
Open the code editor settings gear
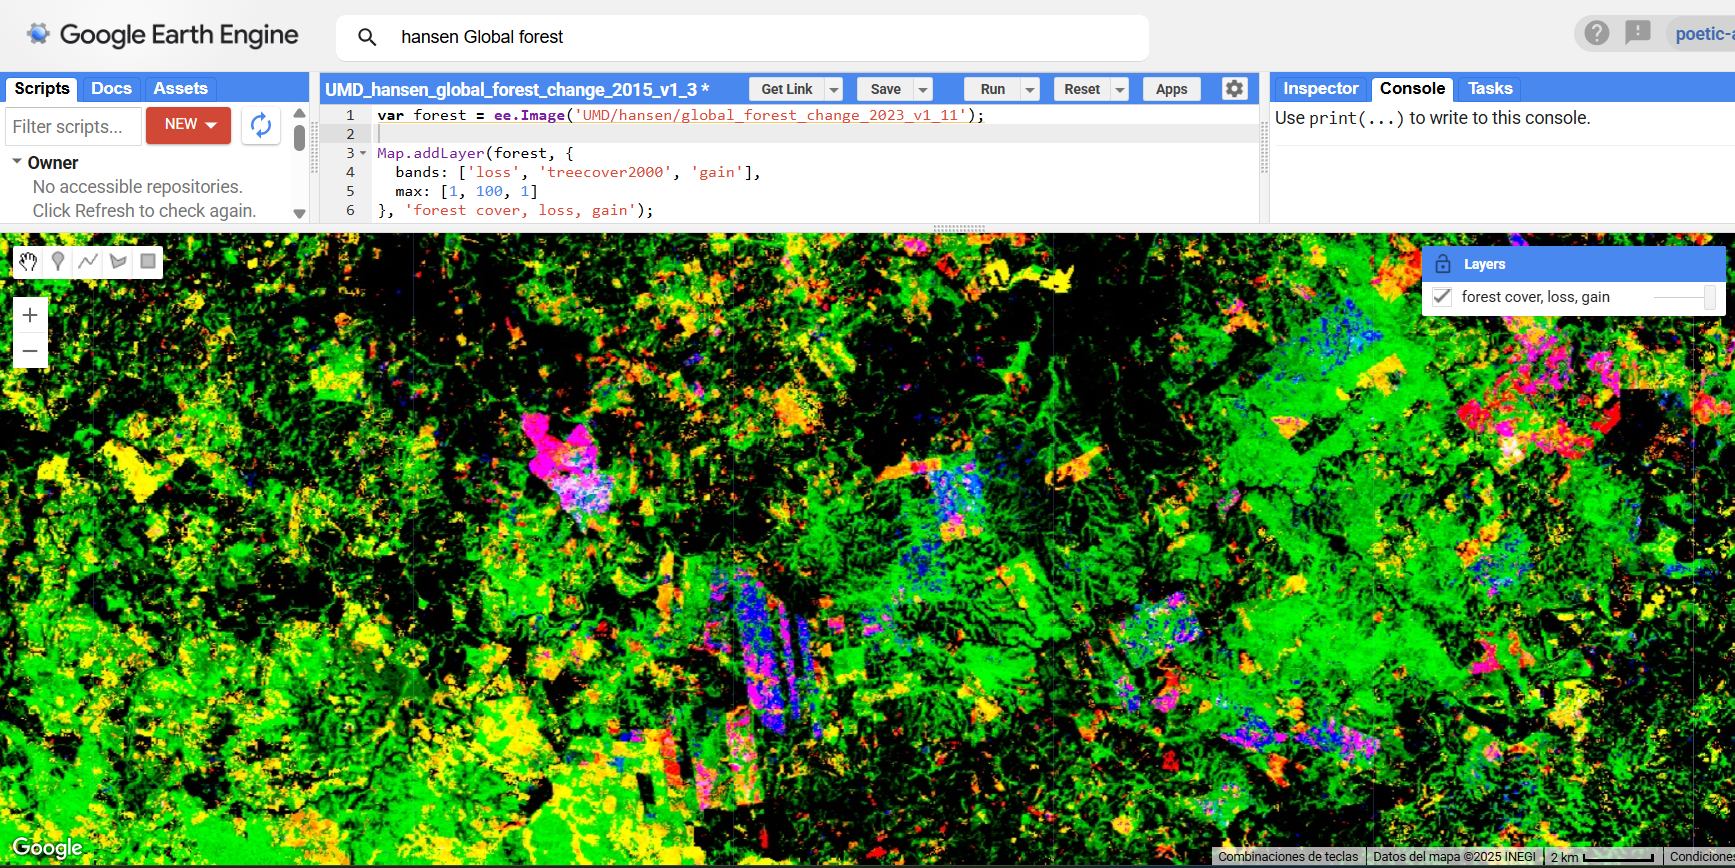click(x=1235, y=88)
